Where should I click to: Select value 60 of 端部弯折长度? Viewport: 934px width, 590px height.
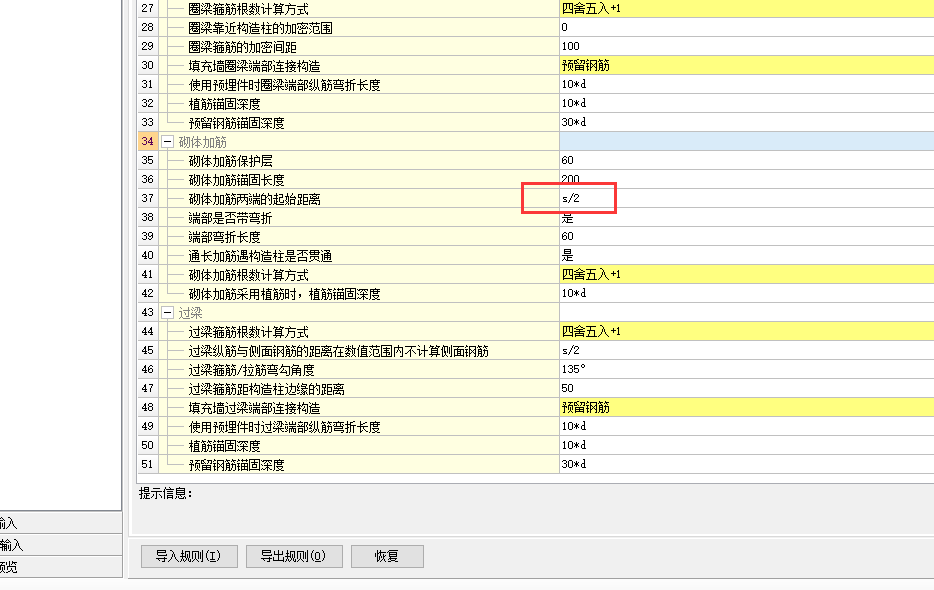point(567,237)
